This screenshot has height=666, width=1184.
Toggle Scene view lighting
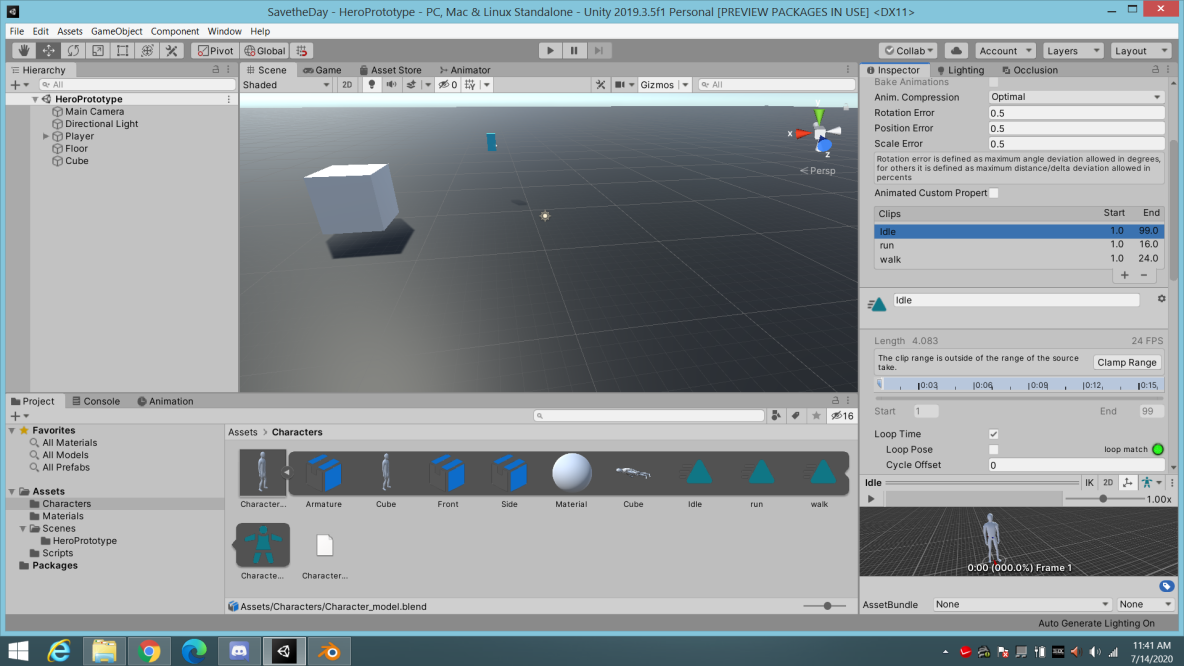point(371,84)
